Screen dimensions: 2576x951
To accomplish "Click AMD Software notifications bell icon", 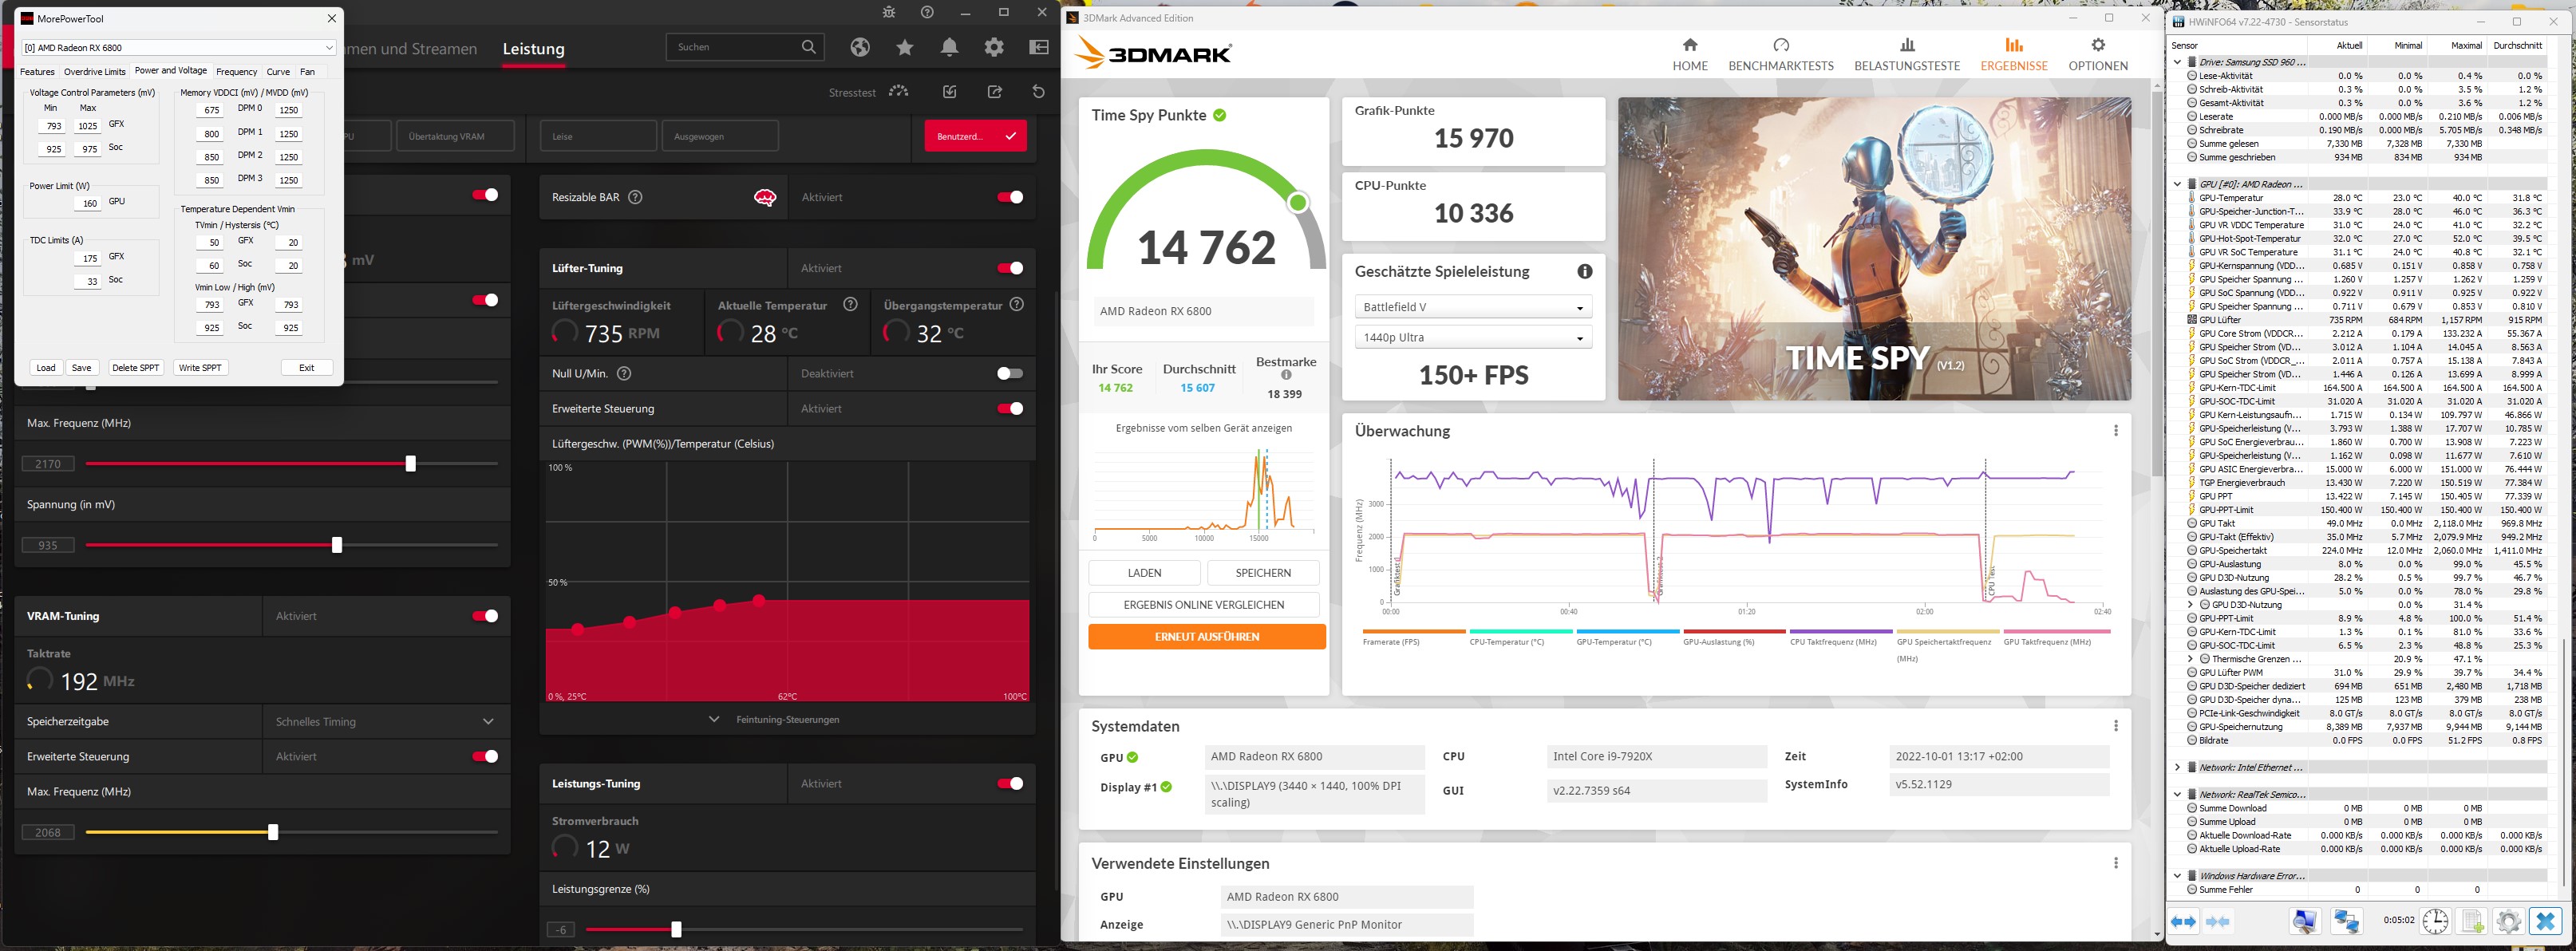I will (949, 47).
